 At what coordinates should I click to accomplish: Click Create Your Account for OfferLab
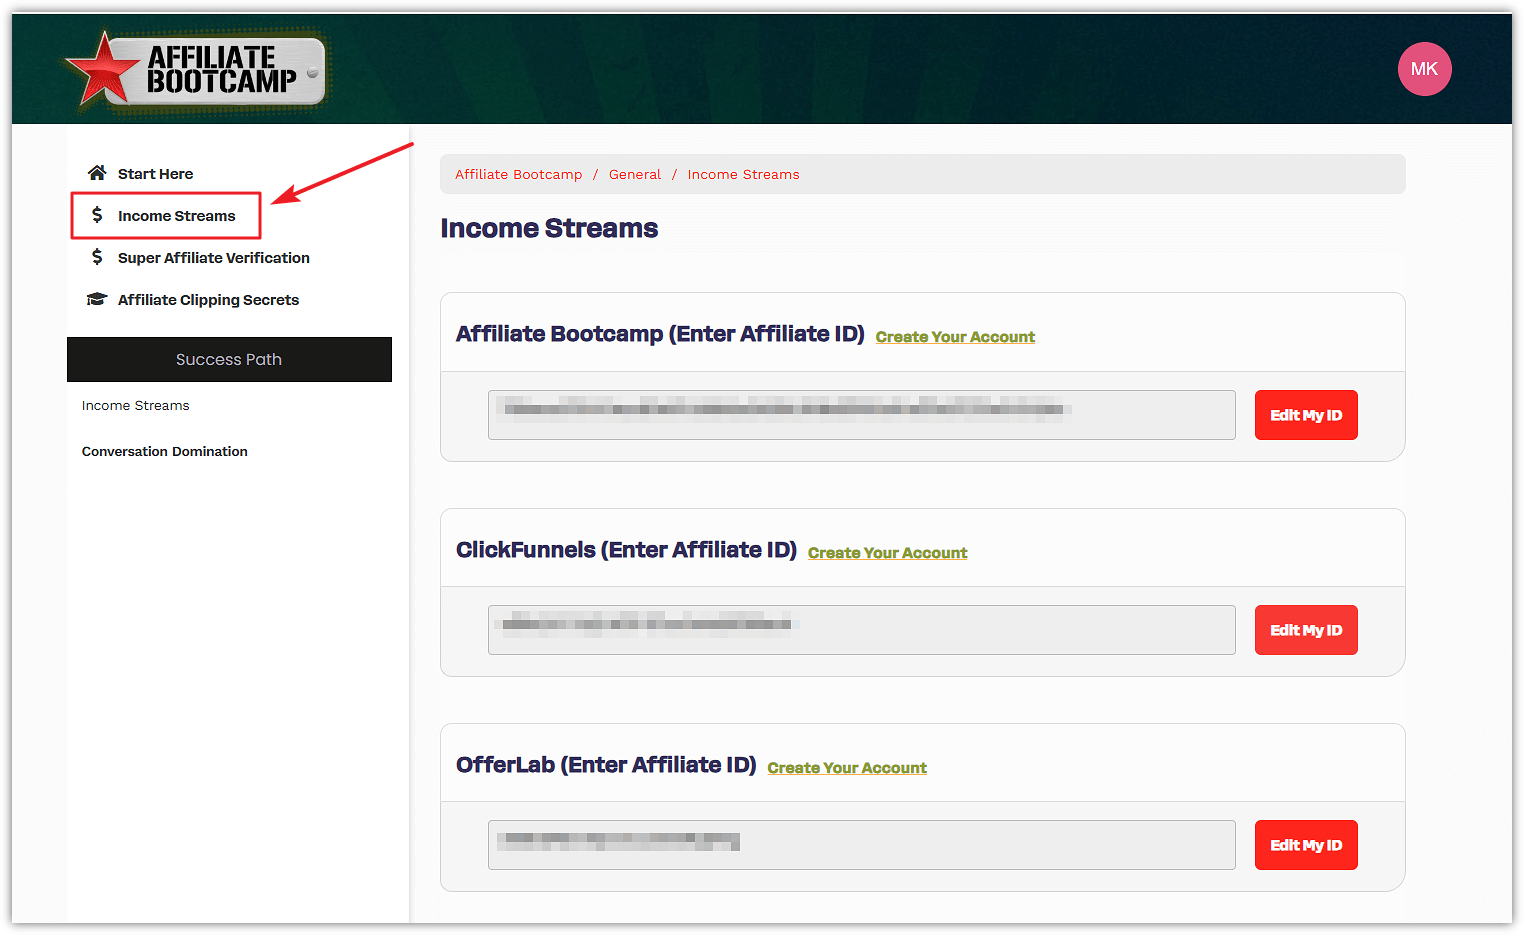847,768
